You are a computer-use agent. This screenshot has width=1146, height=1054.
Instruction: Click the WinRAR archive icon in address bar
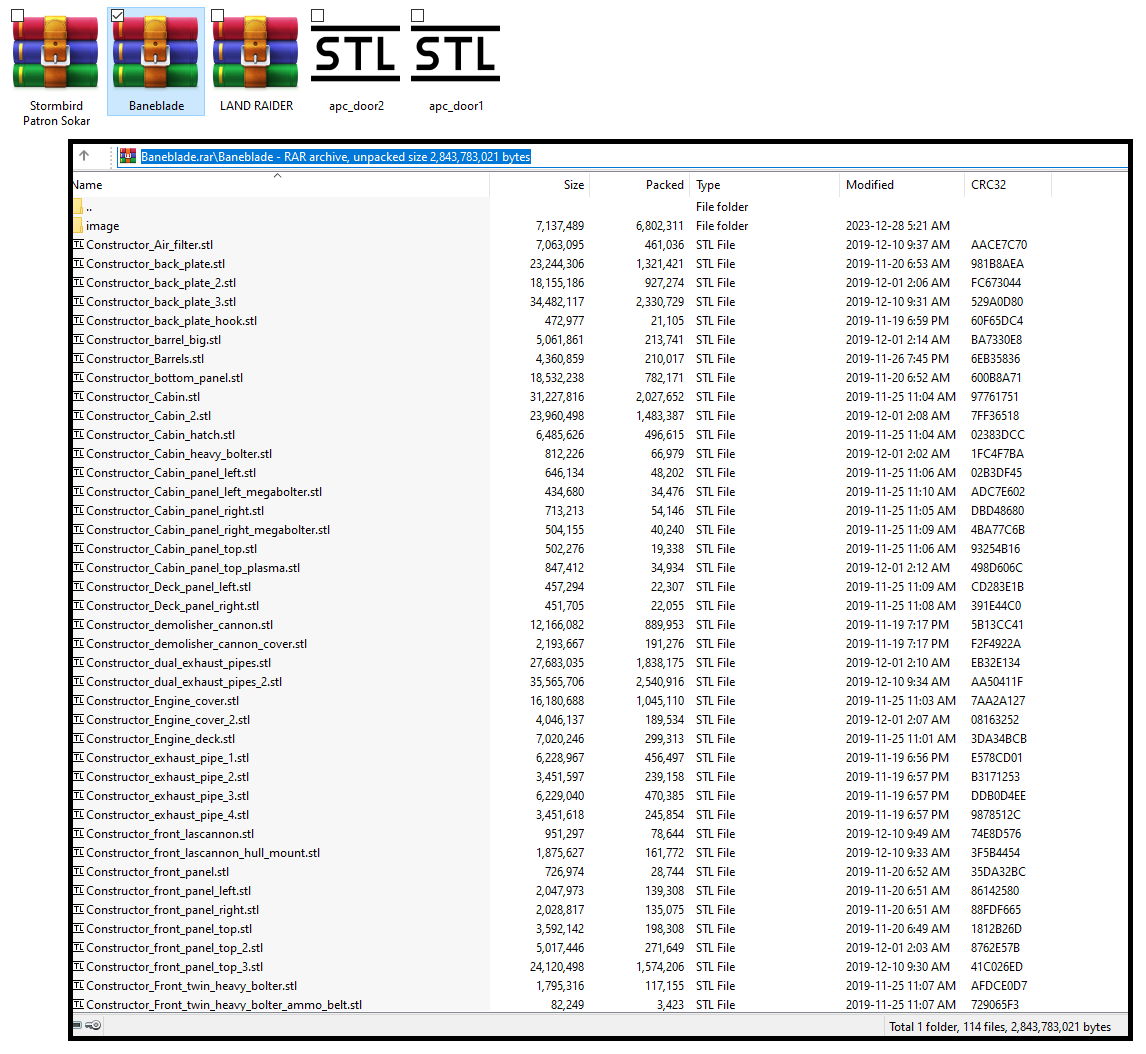(128, 156)
